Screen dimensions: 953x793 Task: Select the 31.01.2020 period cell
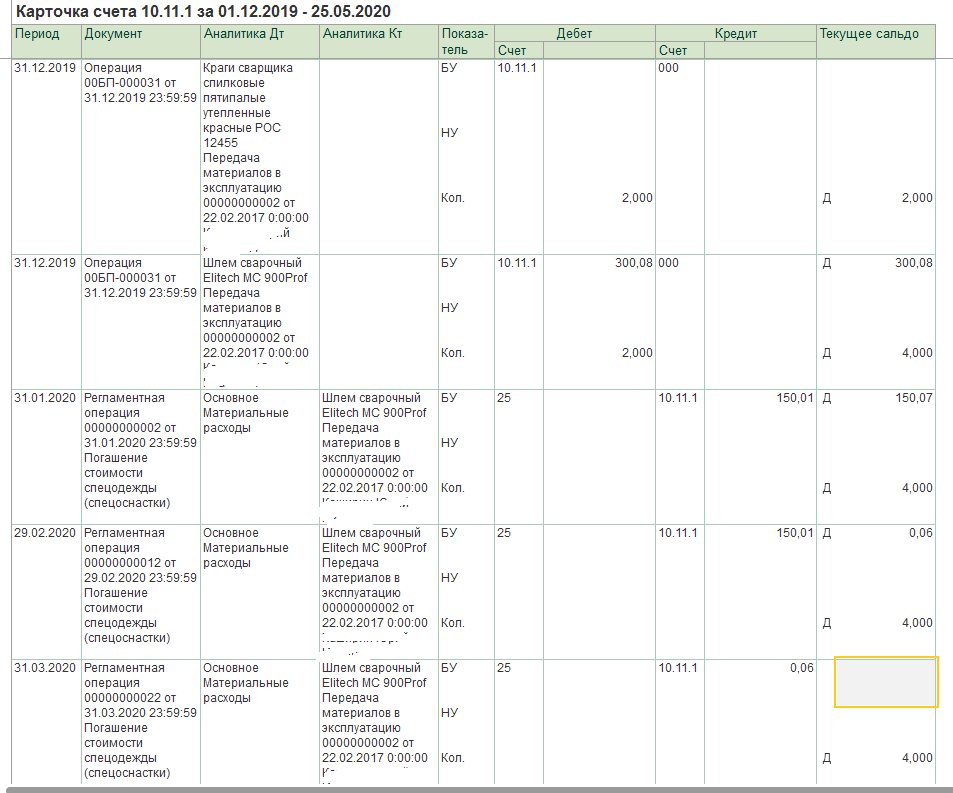pos(44,398)
